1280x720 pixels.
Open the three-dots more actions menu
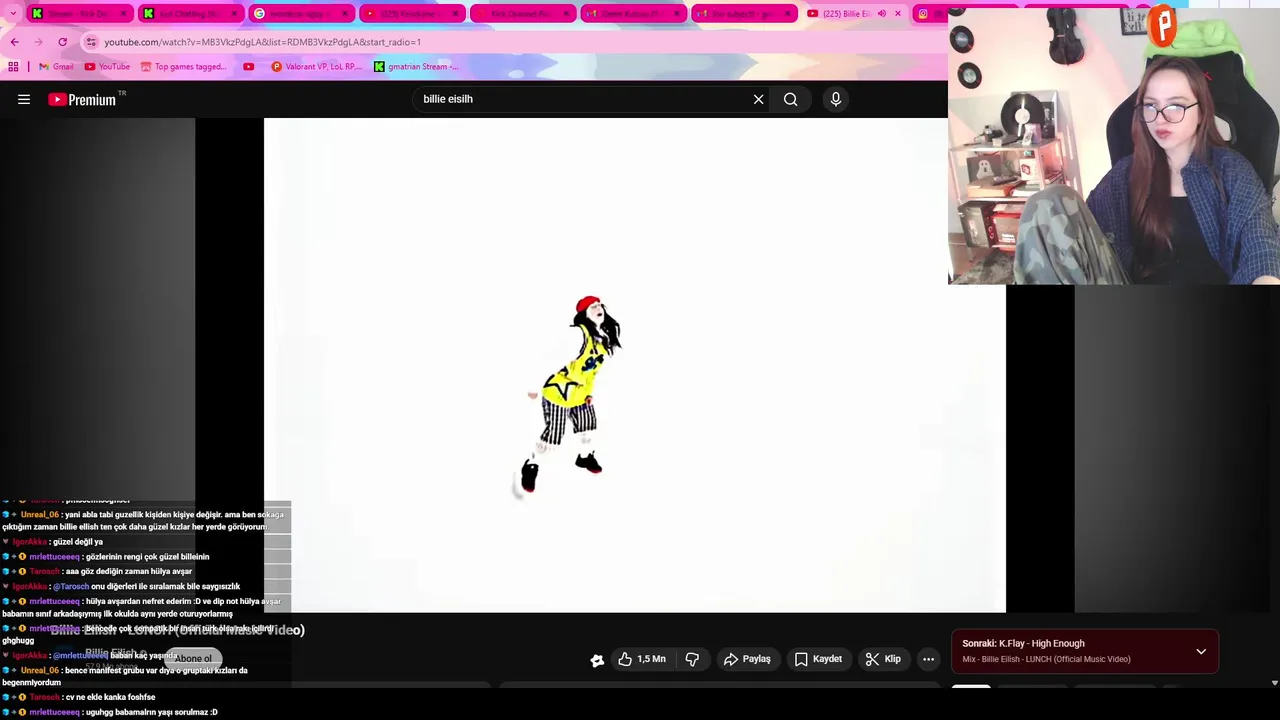click(928, 659)
